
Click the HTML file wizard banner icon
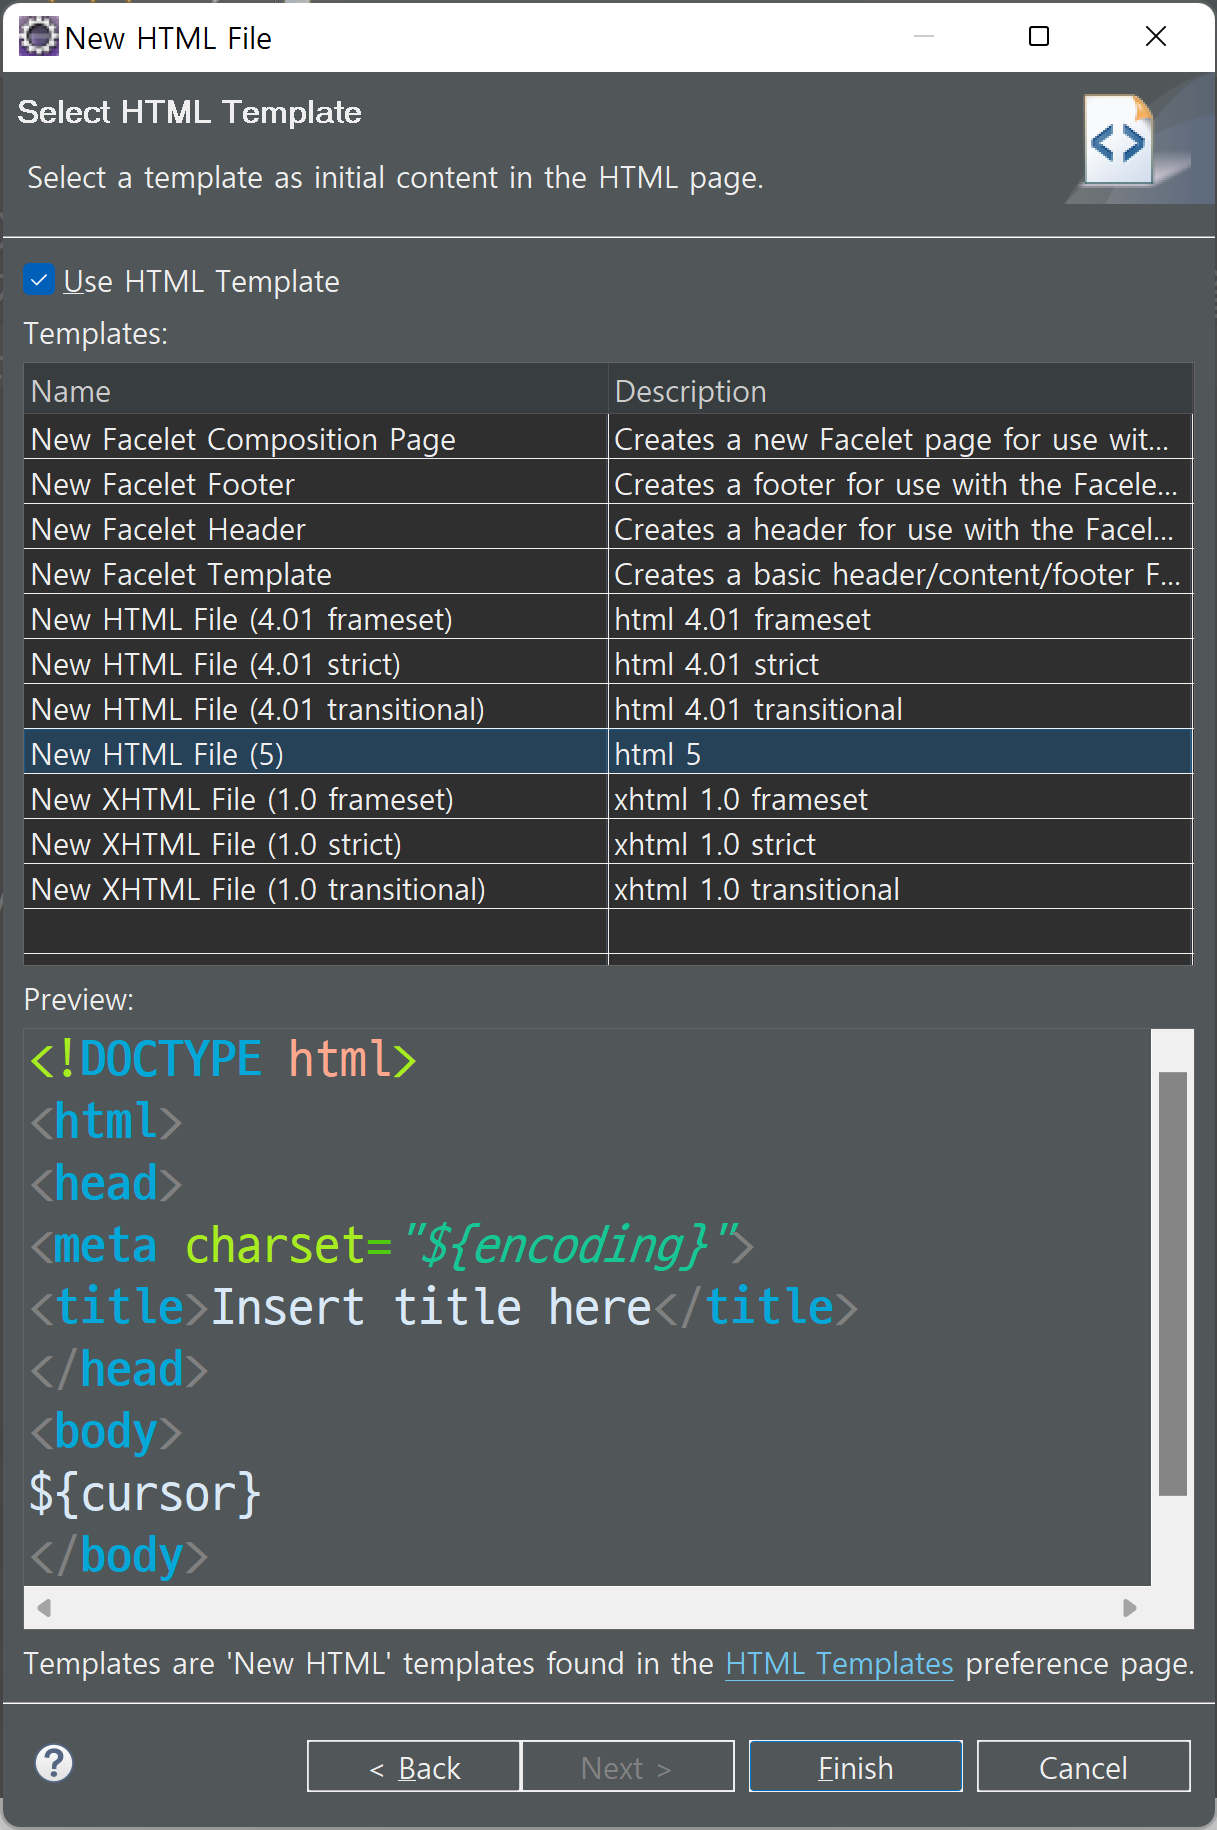(x=1120, y=141)
